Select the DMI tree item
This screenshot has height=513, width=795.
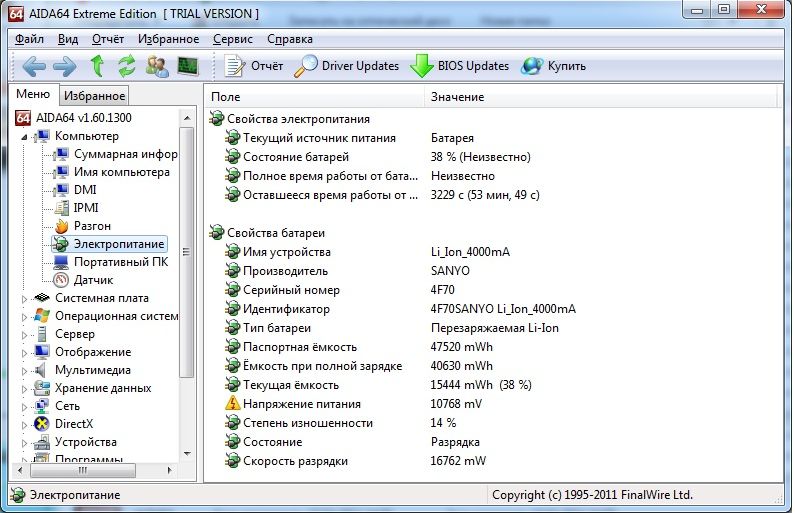pos(85,190)
